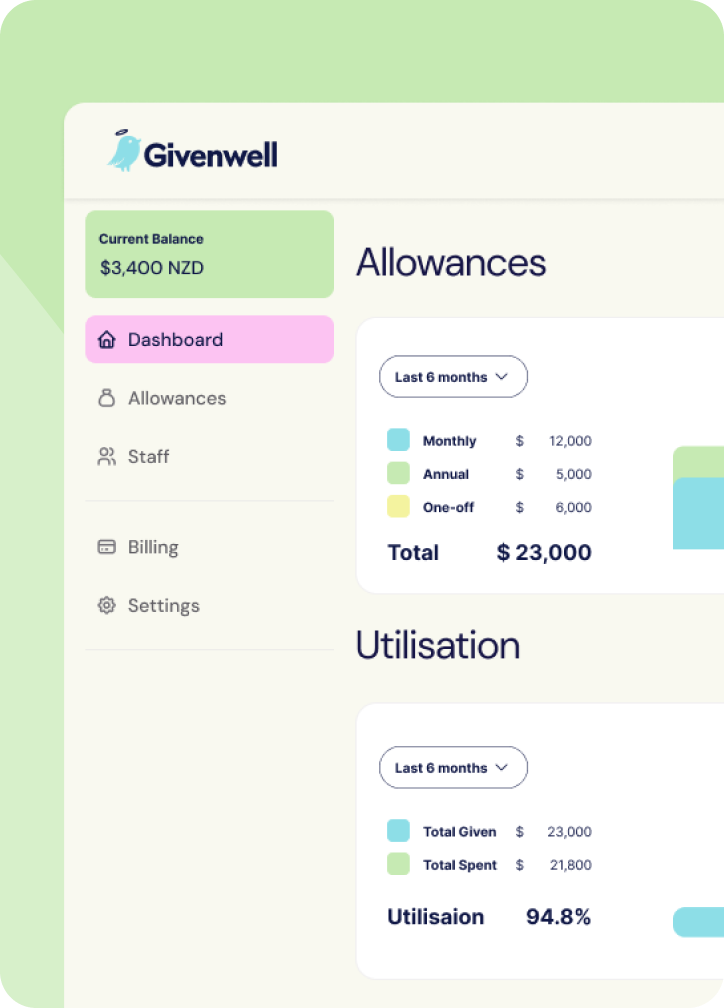The width and height of the screenshot is (724, 1008).
Task: Click the Givenwell bird logo icon
Action: point(124,151)
